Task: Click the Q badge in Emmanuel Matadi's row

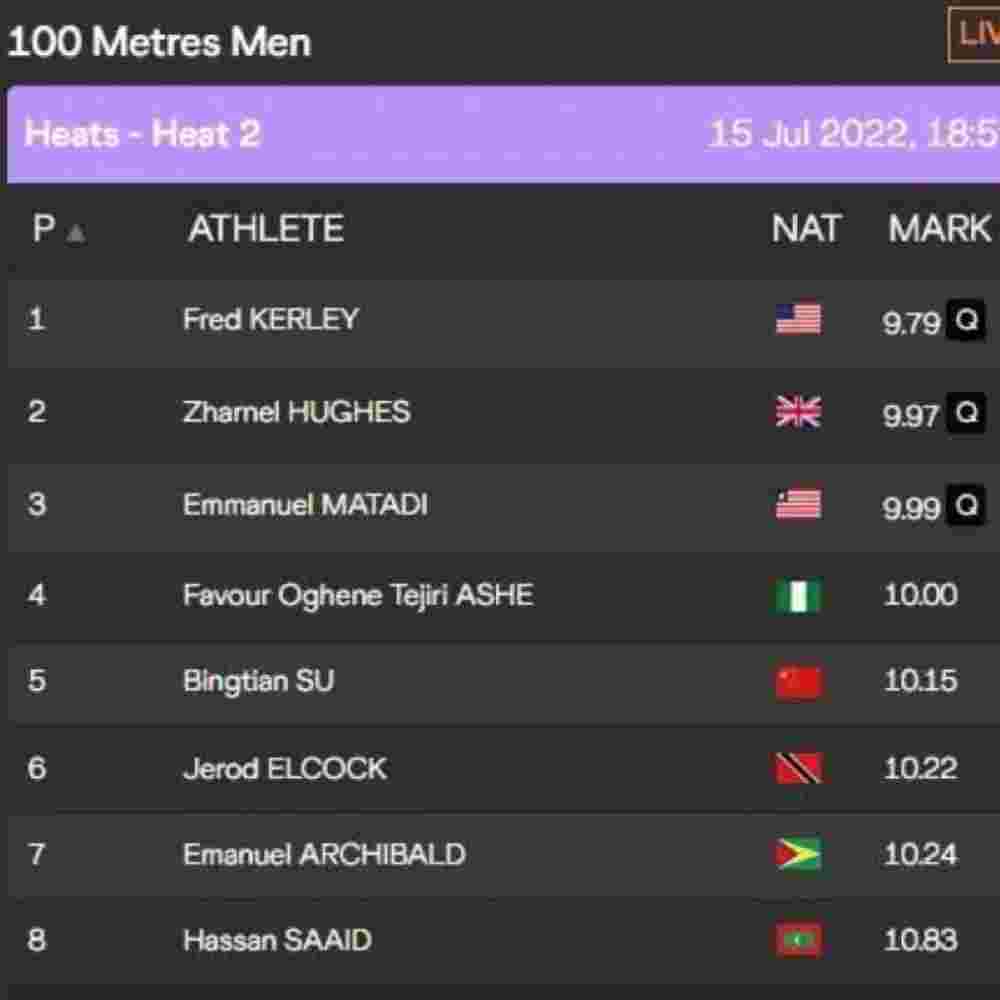Action: (x=966, y=505)
